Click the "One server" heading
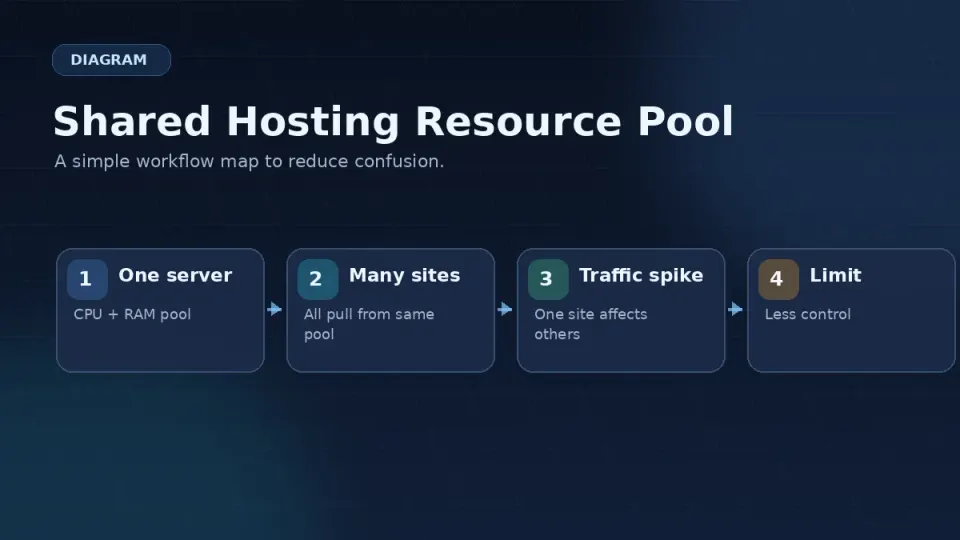This screenshot has width=960, height=540. [175, 276]
